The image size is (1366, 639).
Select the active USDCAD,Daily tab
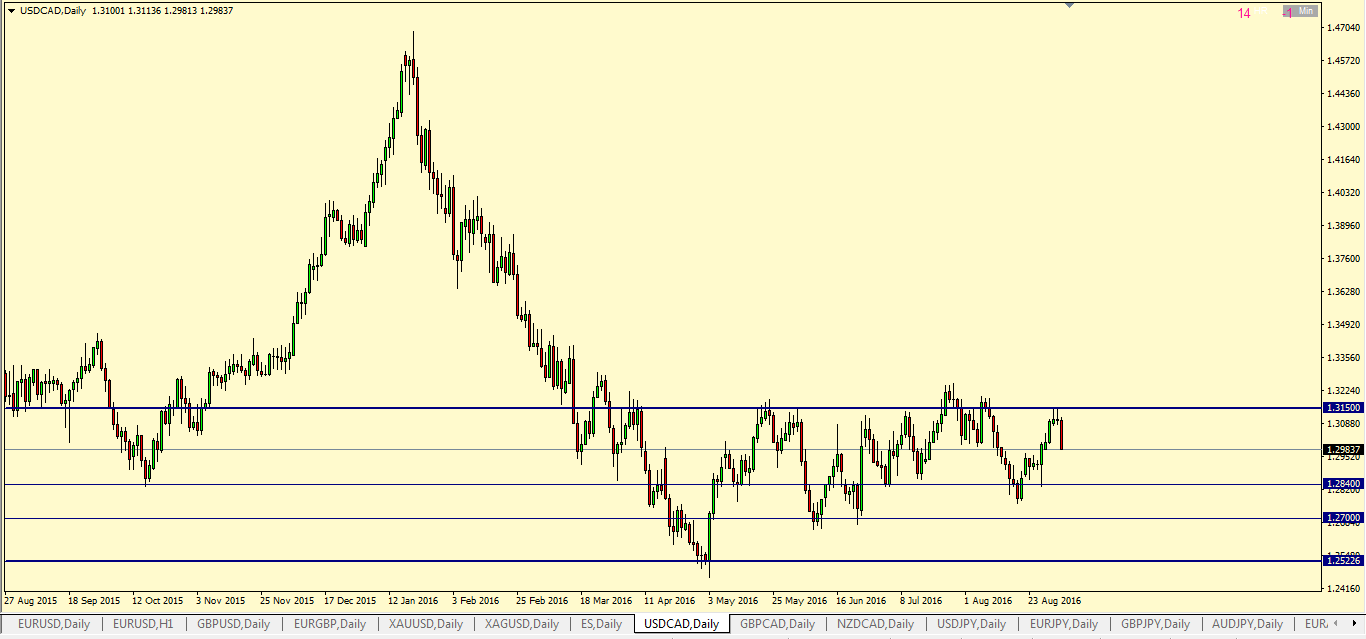pos(682,624)
